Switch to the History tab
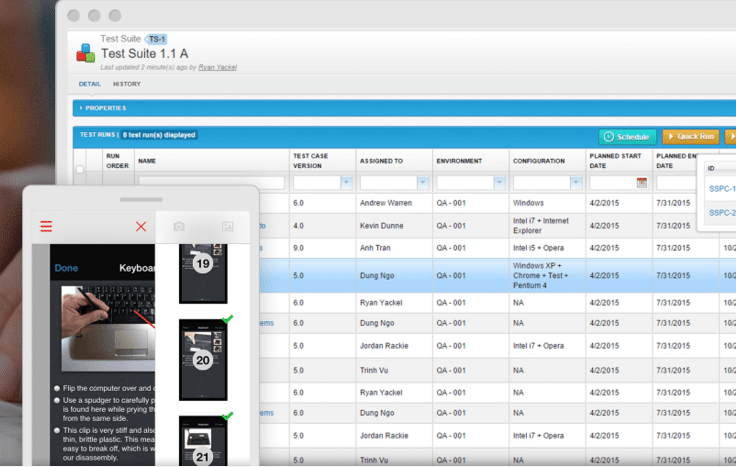 (127, 84)
